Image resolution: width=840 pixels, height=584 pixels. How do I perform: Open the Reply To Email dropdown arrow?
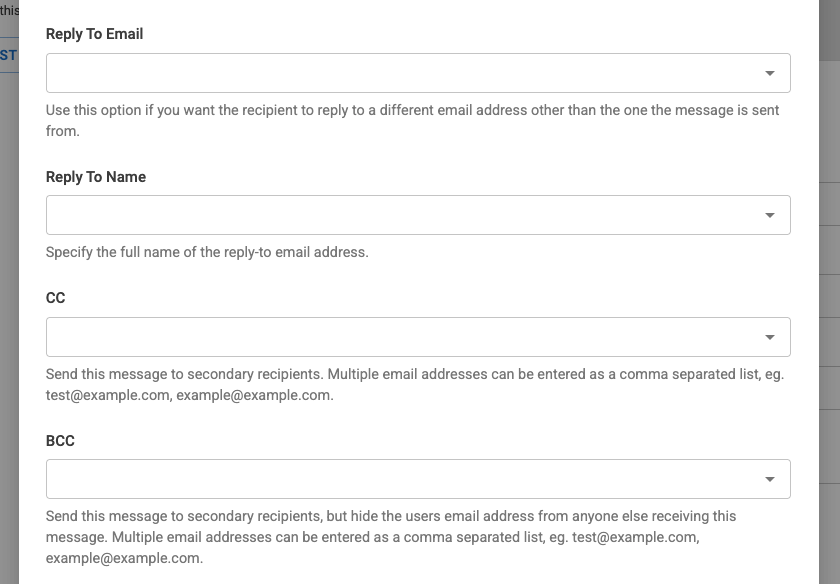[x=769, y=73]
